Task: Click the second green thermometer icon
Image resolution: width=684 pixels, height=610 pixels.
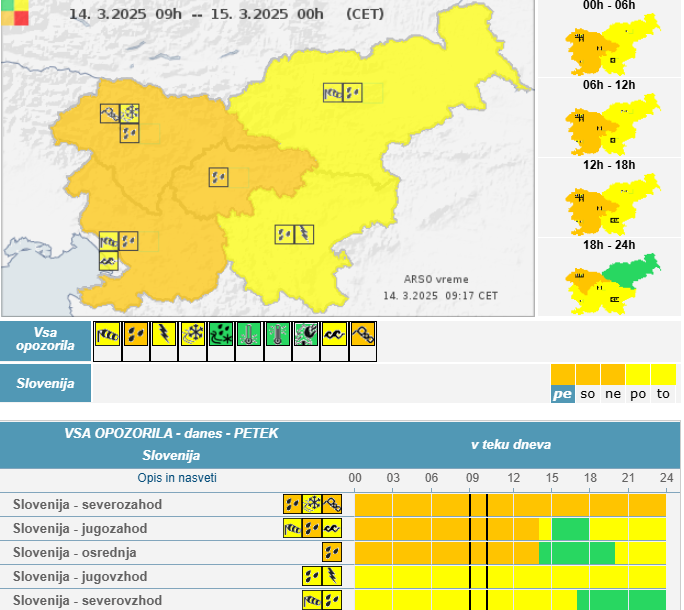Action: [x=277, y=335]
